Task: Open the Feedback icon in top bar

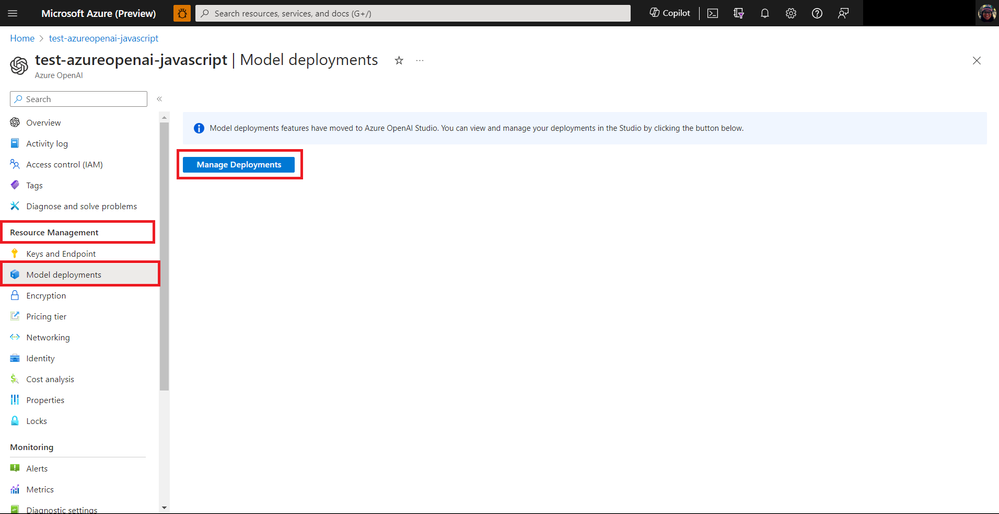Action: 843,13
